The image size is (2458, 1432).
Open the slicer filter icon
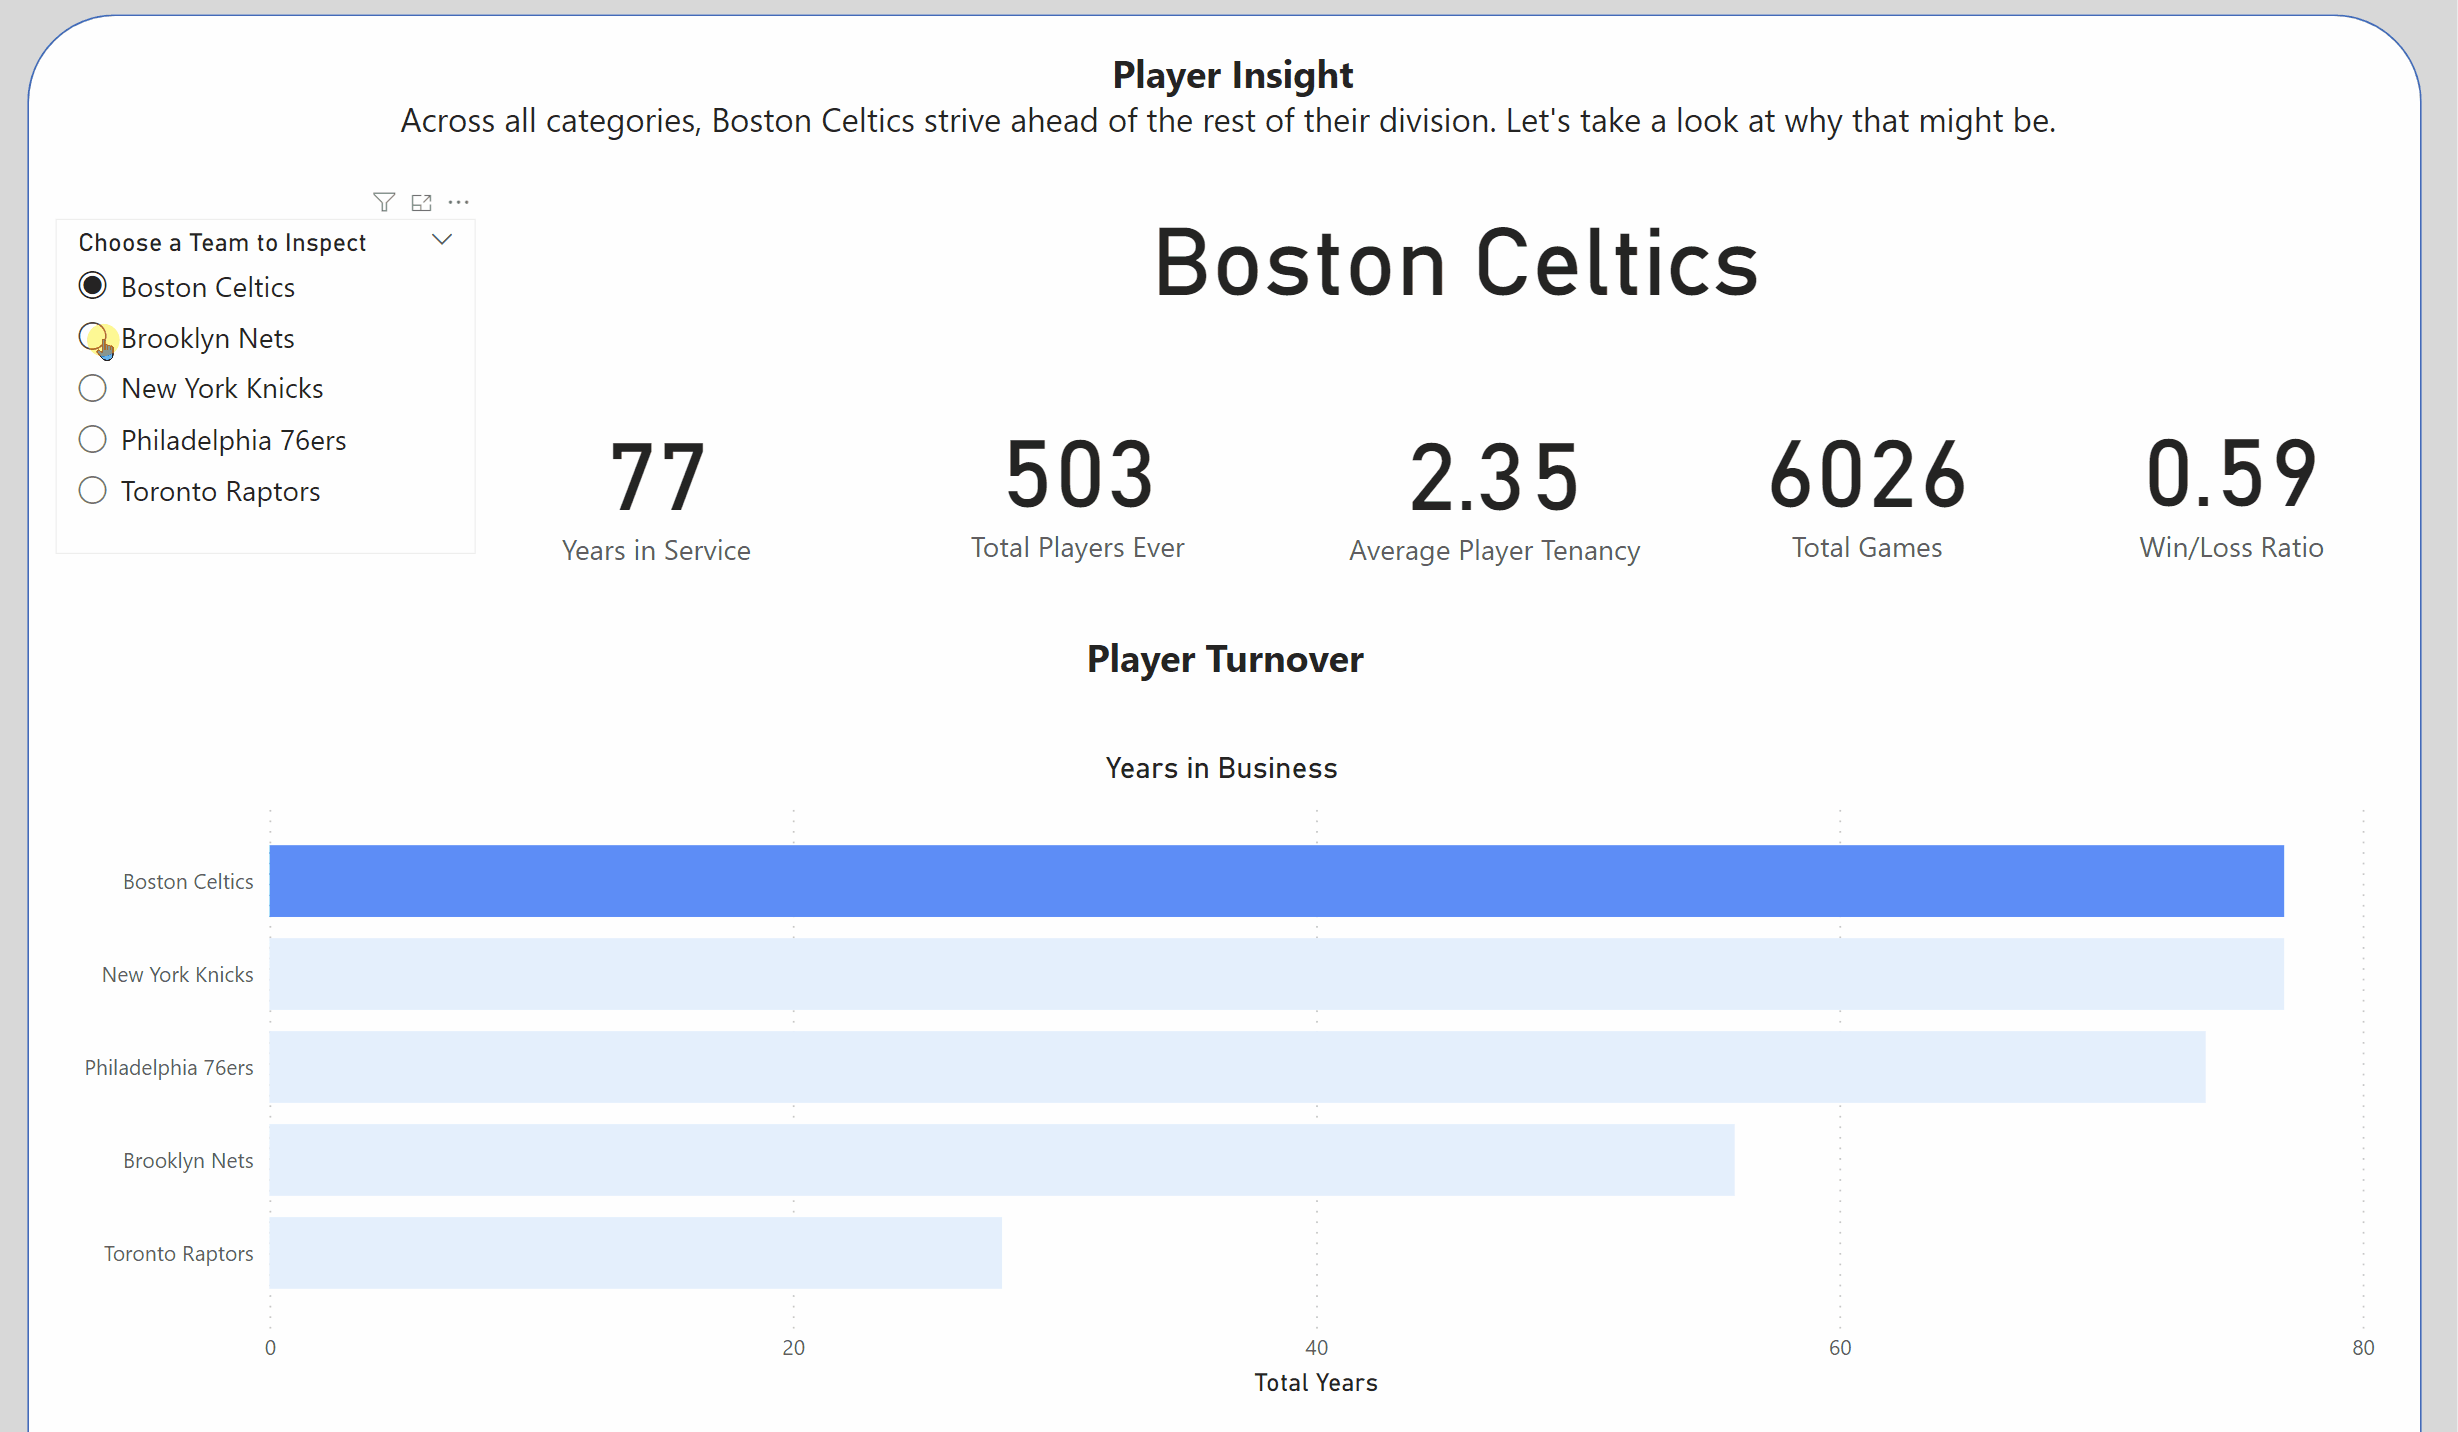tap(383, 202)
